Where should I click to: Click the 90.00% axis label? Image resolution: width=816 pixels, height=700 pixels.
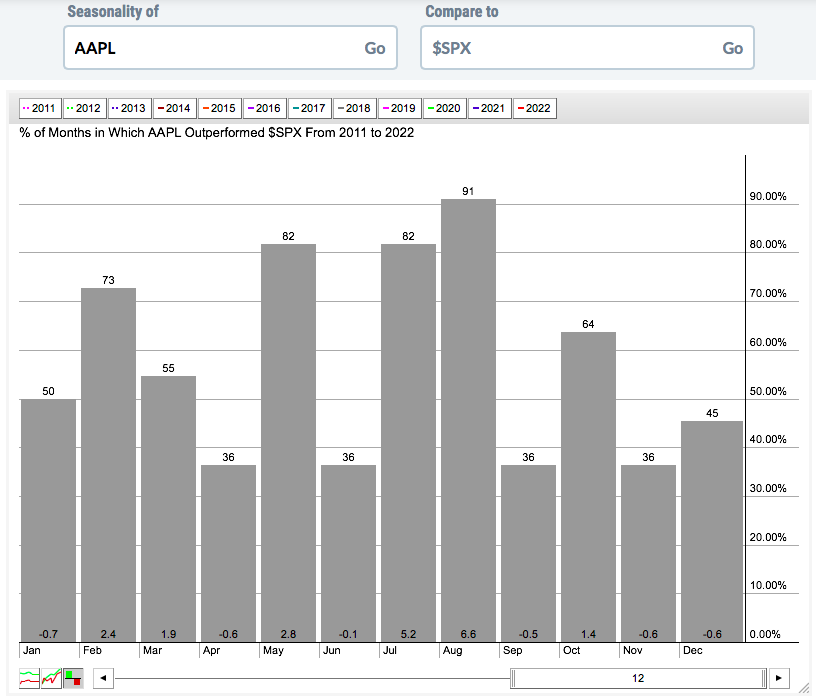point(768,196)
